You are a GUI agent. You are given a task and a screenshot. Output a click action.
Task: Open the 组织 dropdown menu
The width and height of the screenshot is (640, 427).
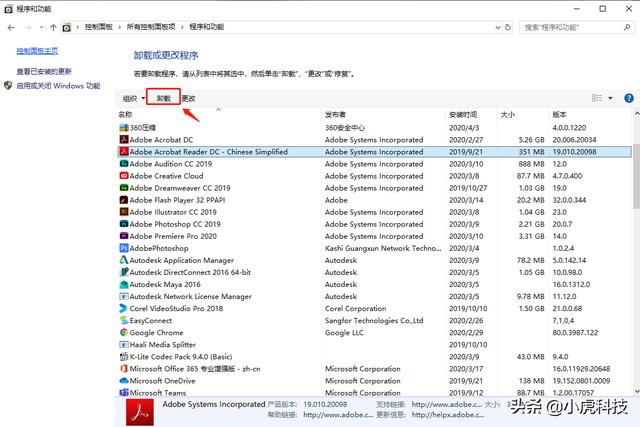click(134, 98)
